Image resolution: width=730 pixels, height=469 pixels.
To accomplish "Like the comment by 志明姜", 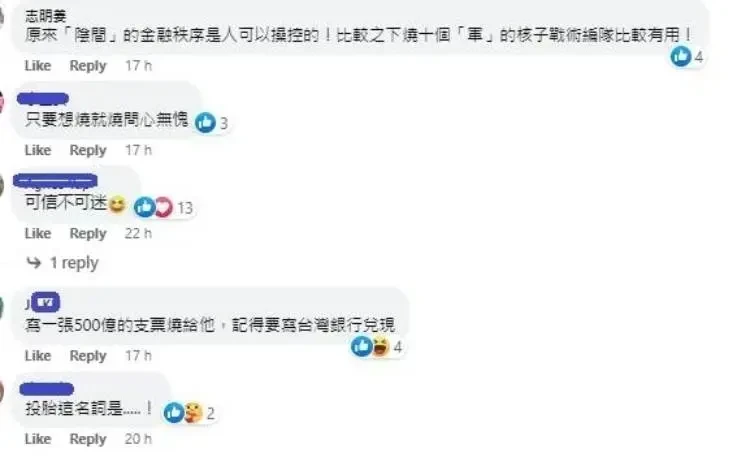I will [38, 66].
